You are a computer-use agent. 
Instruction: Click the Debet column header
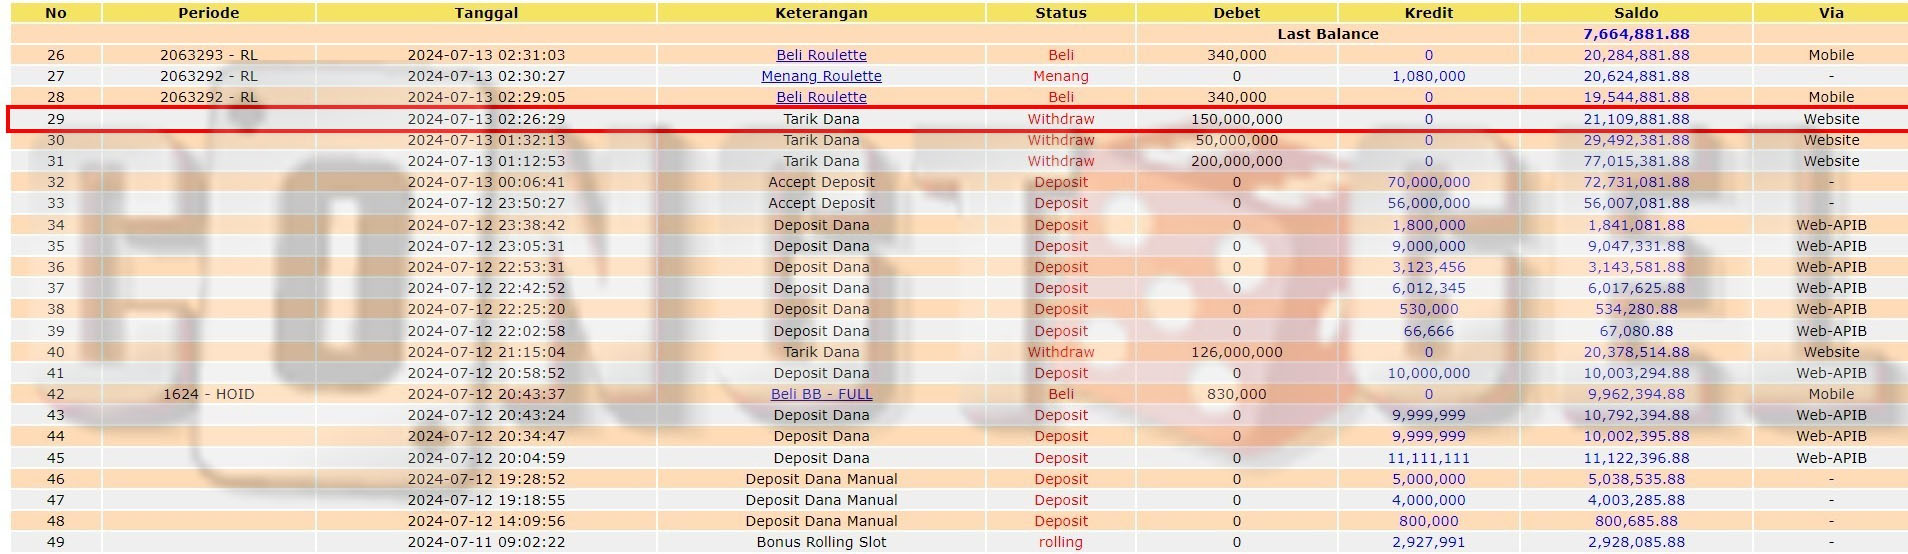[1236, 13]
